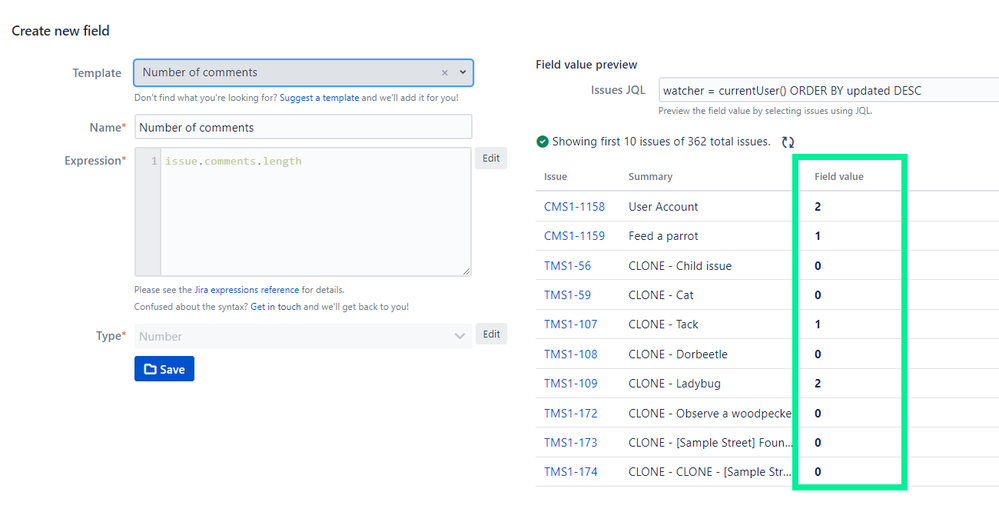999x506 pixels.
Task: Click the field value 2 for CMS1-1158
Action: pos(817,206)
